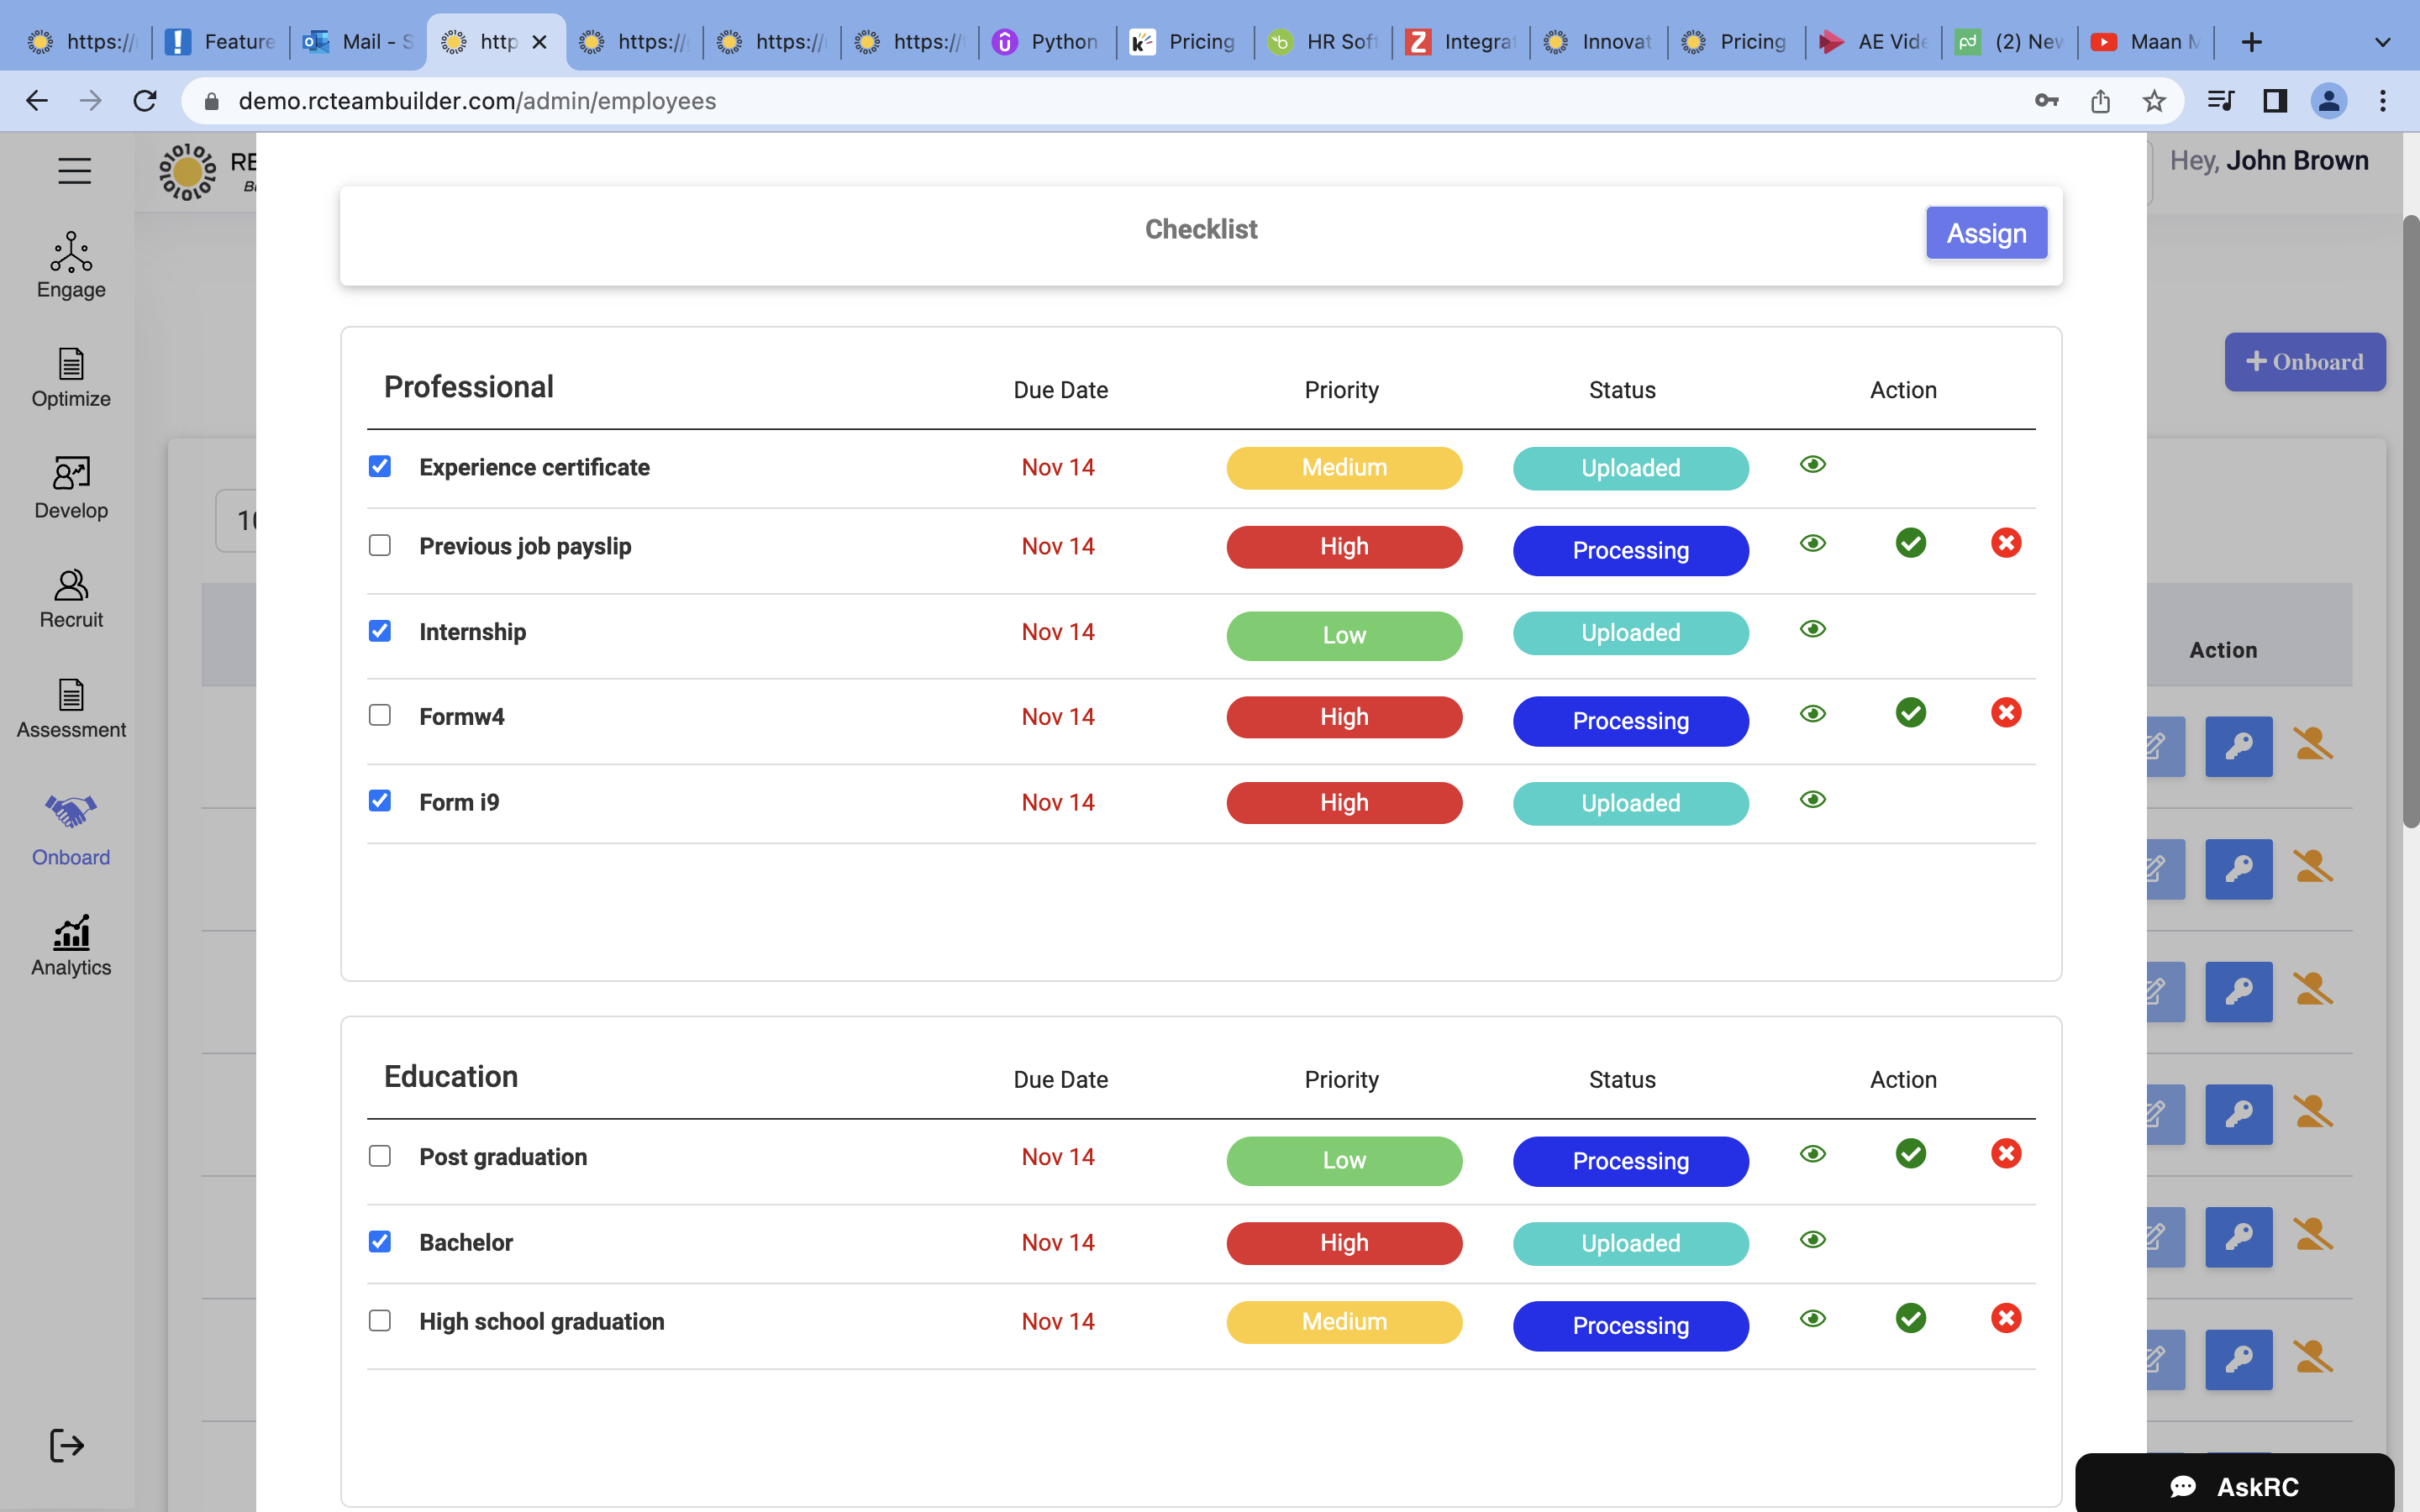Check the Post graduation checkbox

click(380, 1156)
